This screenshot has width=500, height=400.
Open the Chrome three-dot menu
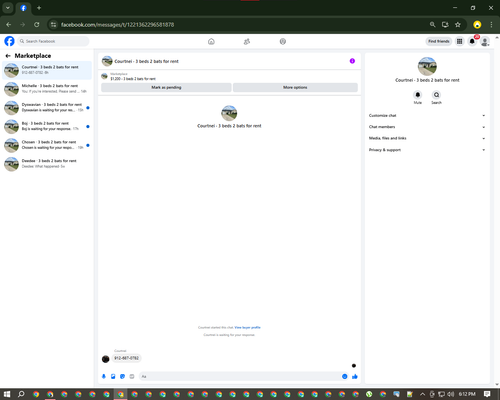click(491, 25)
